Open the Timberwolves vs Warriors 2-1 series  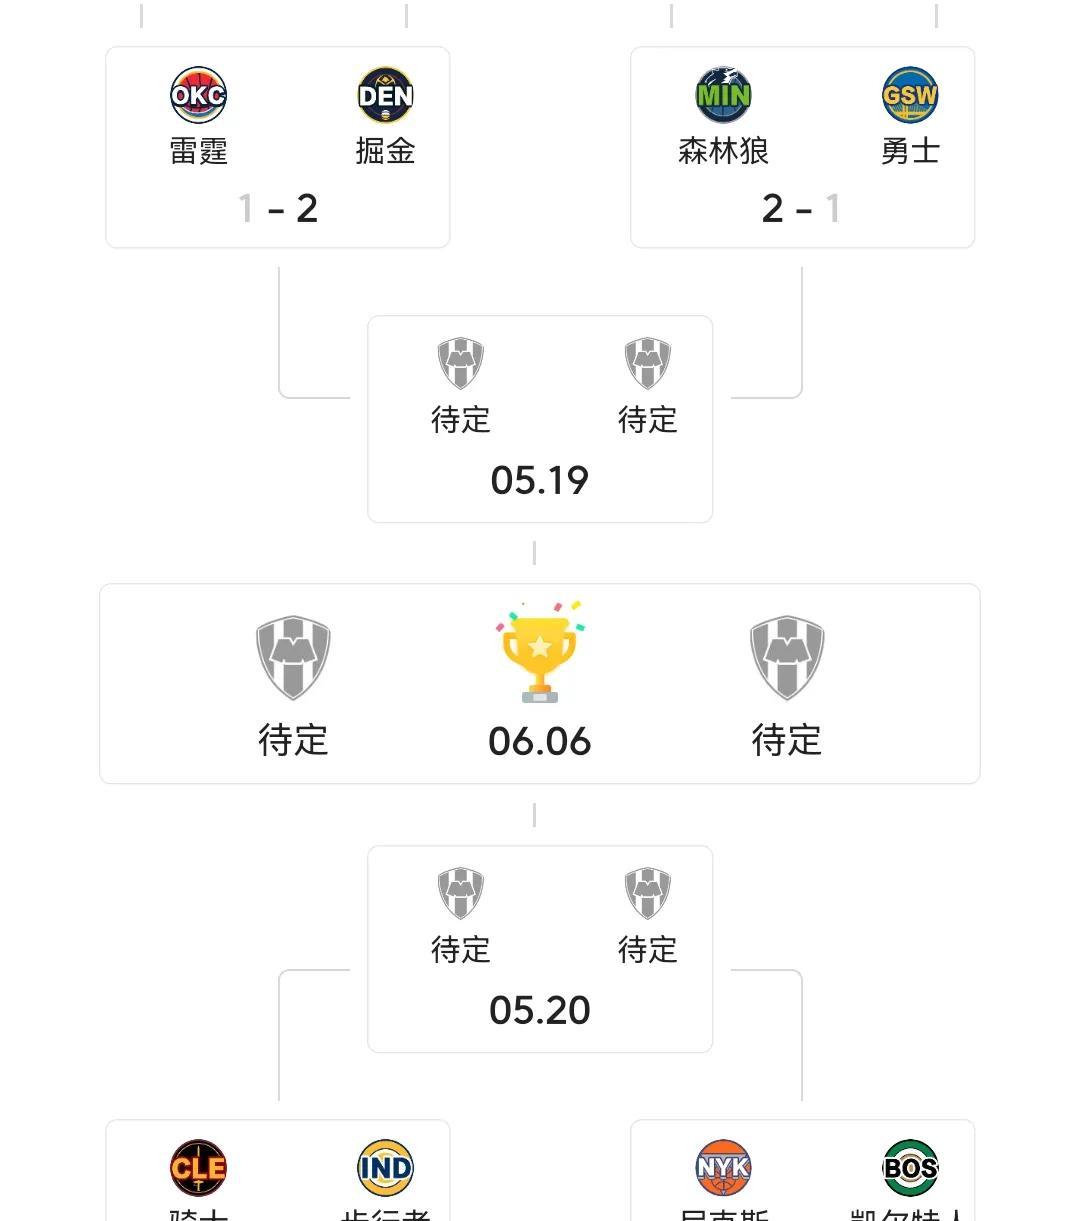(802, 147)
